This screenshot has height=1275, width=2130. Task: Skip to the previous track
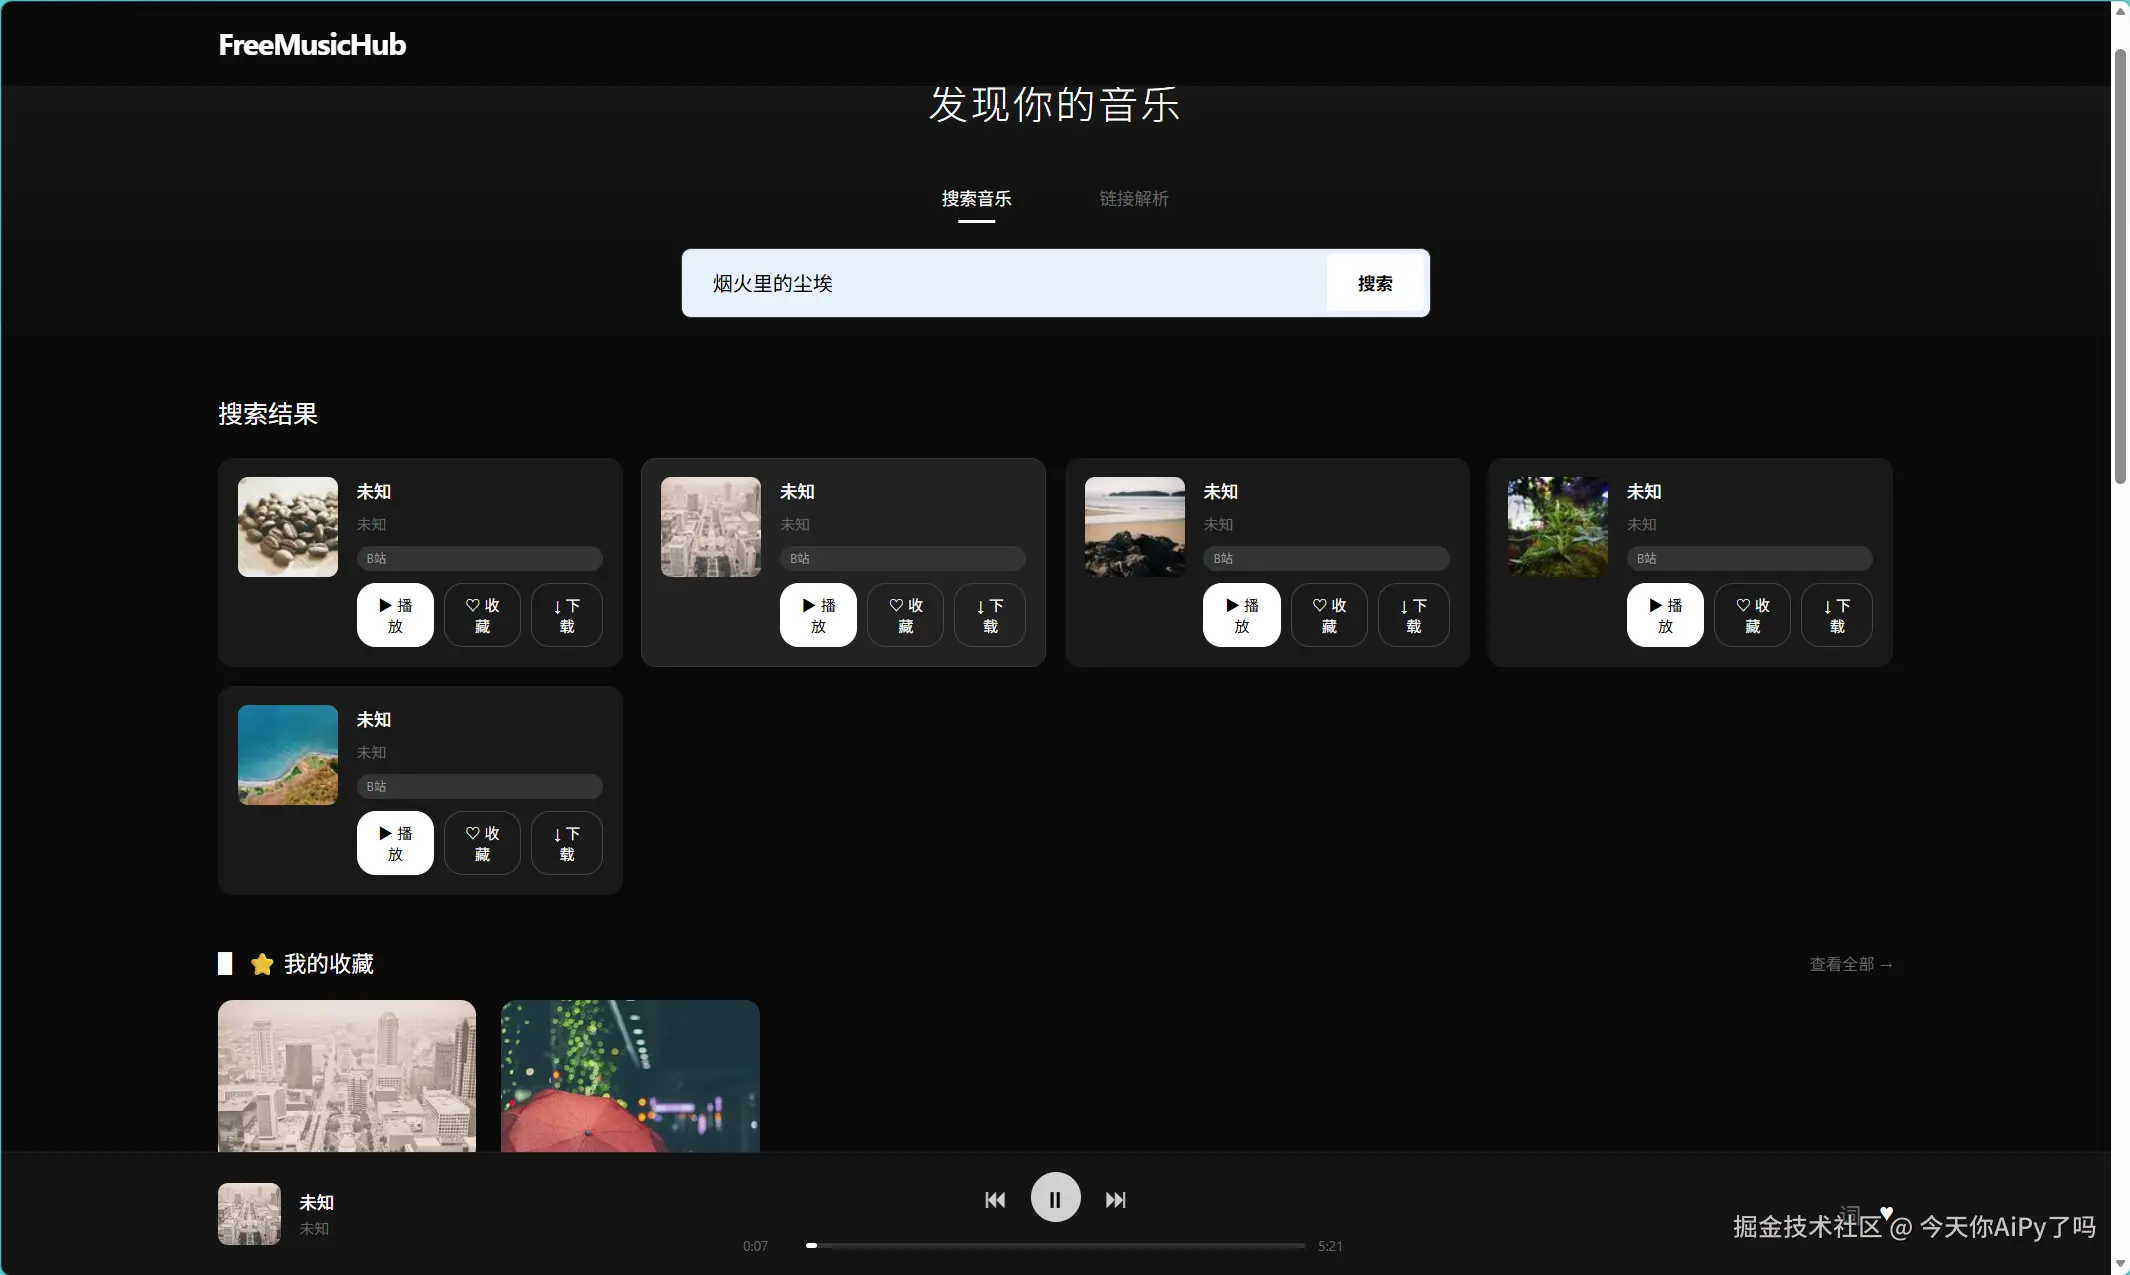[995, 1200]
